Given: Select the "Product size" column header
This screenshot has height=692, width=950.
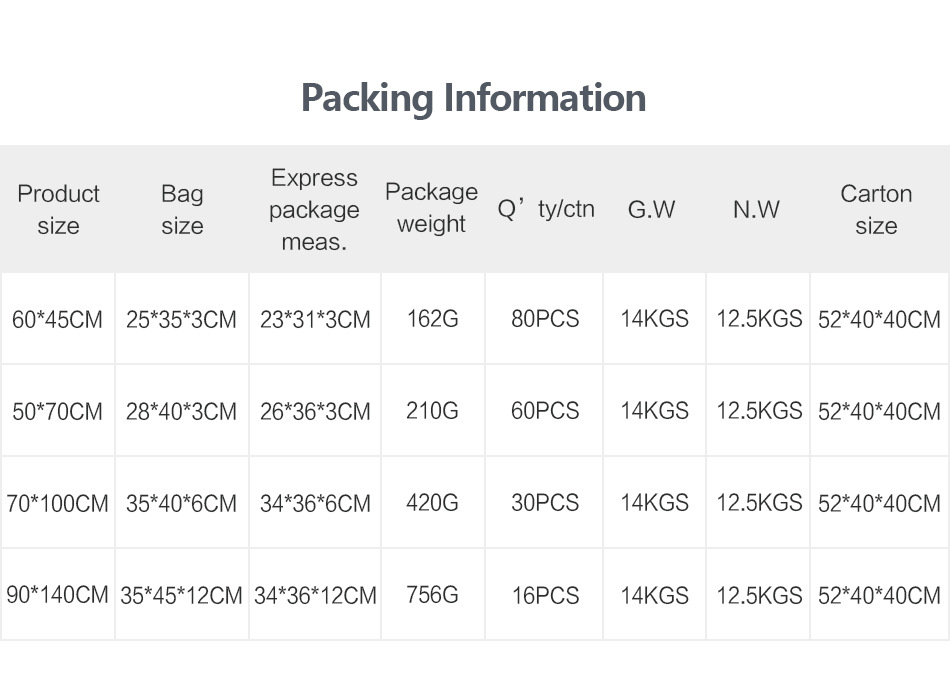Looking at the screenshot, I should [x=58, y=209].
